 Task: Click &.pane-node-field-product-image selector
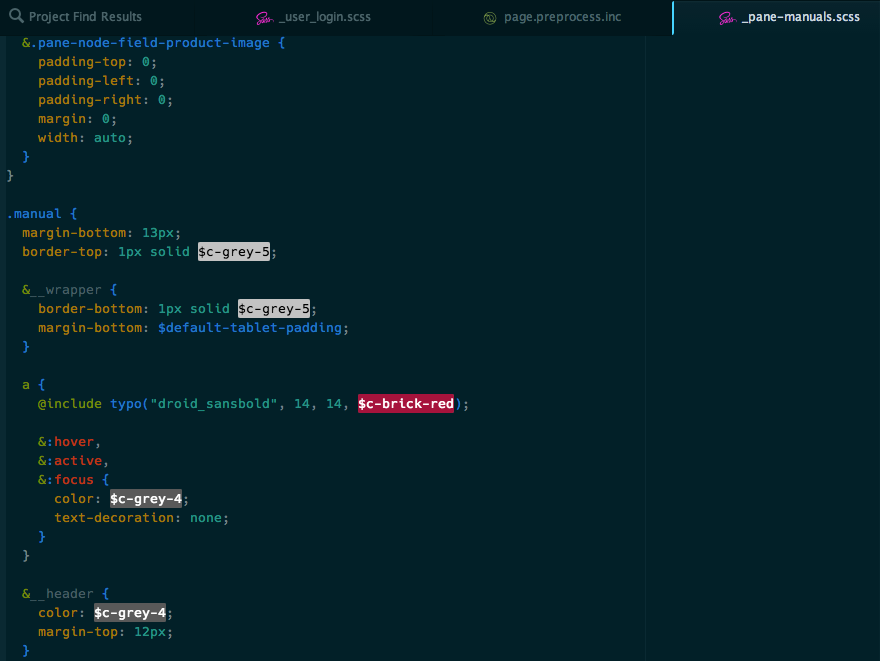point(145,43)
